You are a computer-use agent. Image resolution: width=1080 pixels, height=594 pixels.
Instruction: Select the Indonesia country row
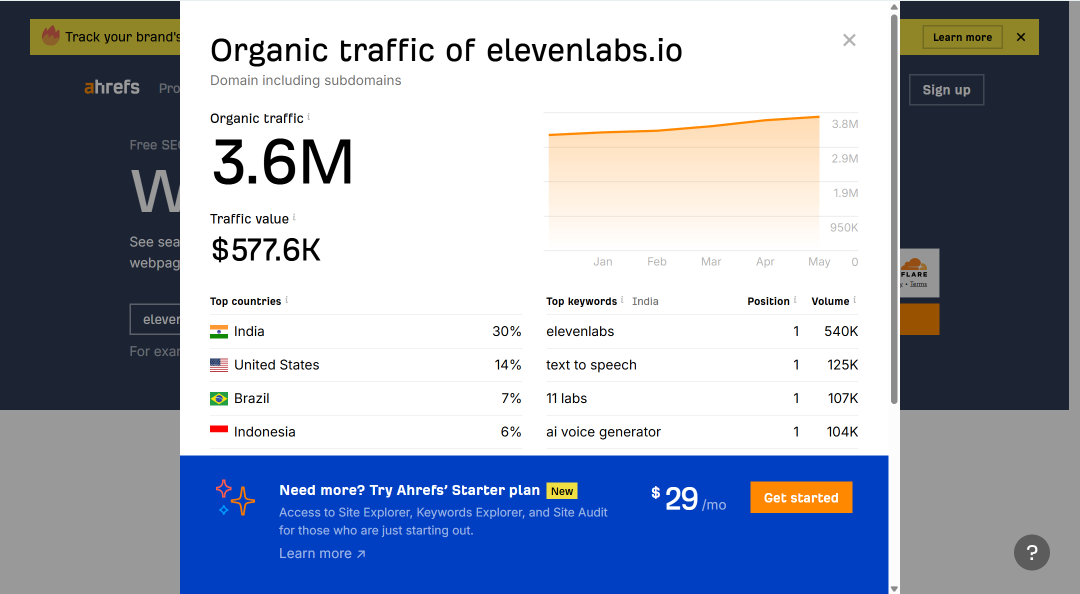pyautogui.click(x=366, y=432)
